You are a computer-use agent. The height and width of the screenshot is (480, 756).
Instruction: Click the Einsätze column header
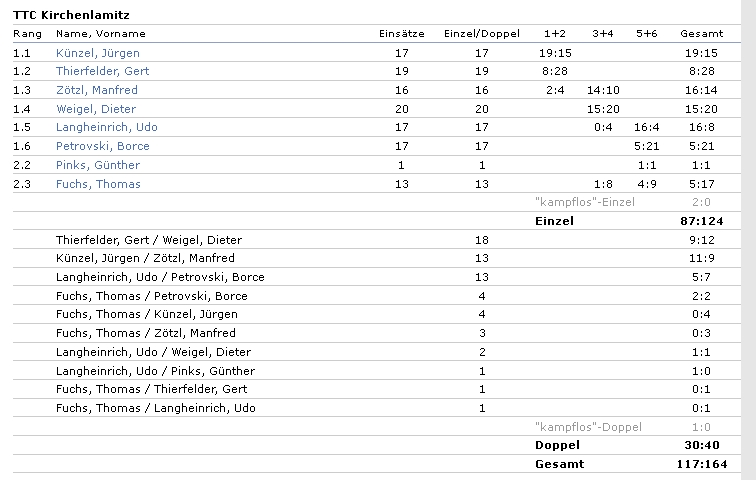point(402,34)
